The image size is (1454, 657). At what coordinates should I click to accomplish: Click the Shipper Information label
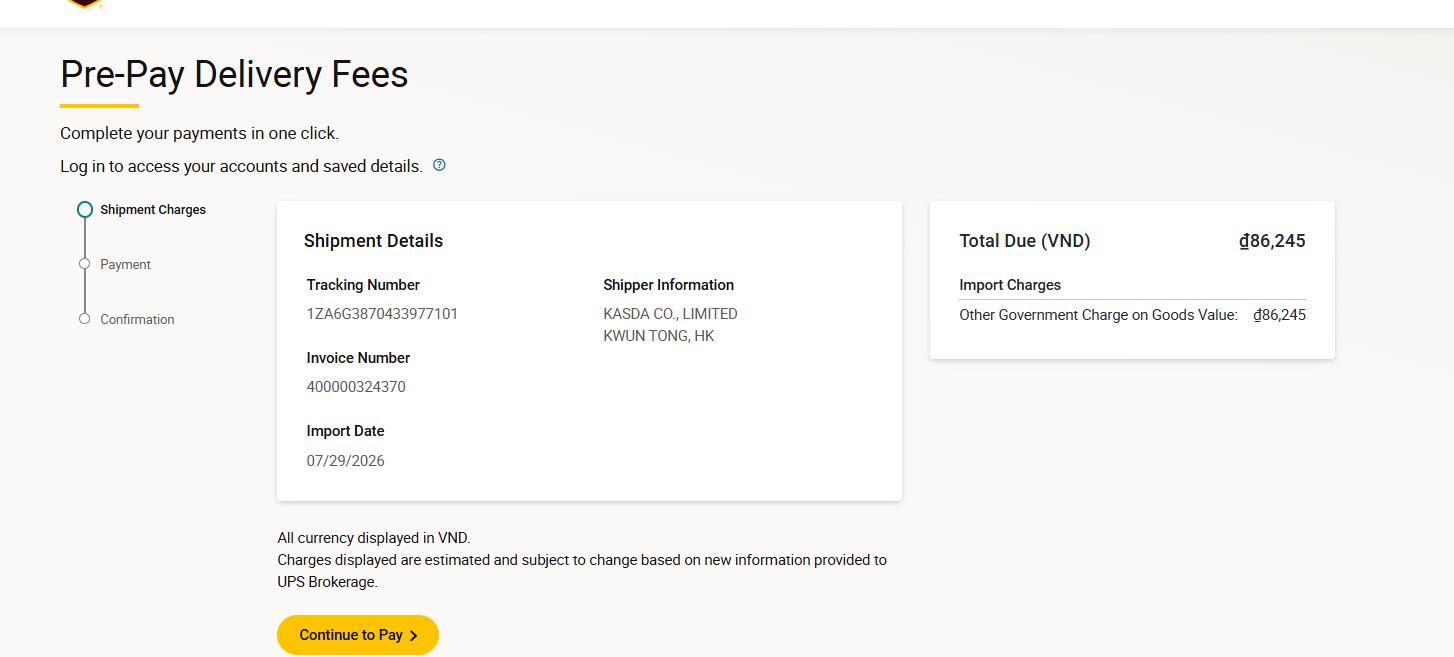point(668,285)
